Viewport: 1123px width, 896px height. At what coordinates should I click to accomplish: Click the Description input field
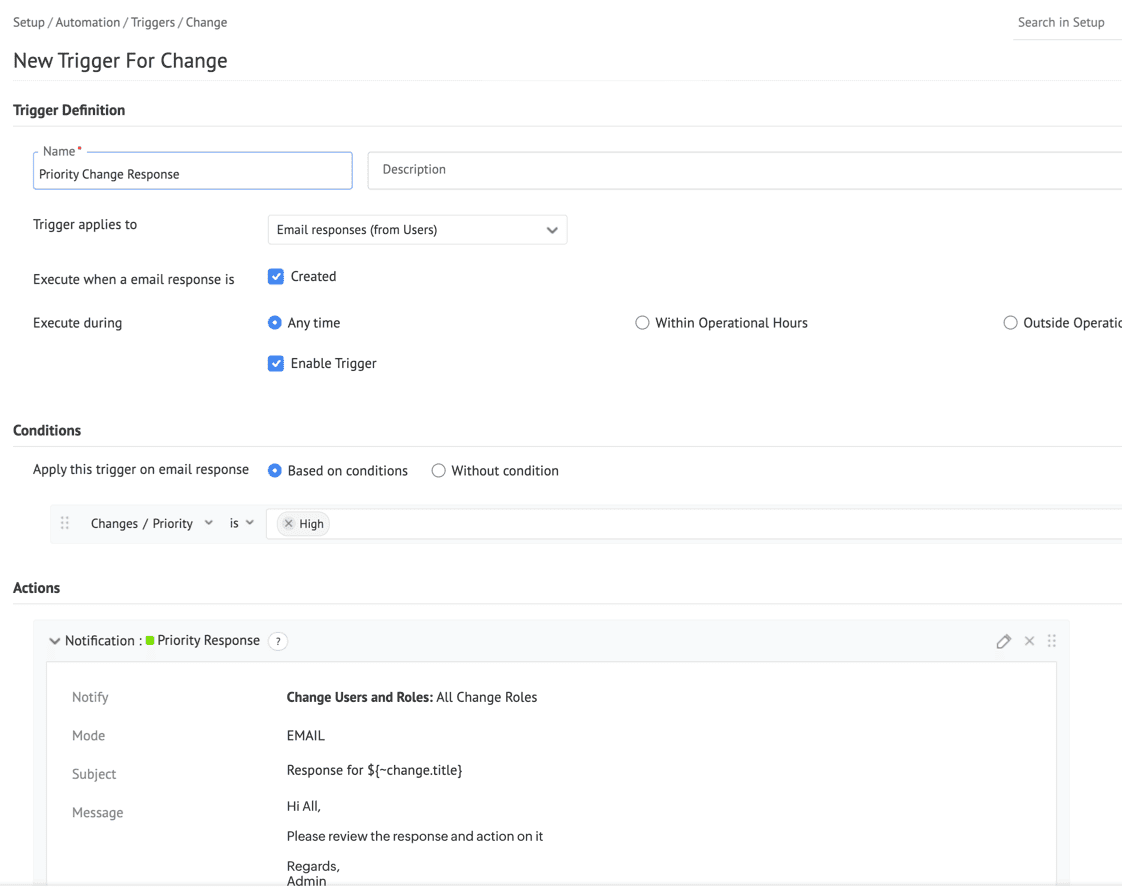pyautogui.click(x=745, y=170)
